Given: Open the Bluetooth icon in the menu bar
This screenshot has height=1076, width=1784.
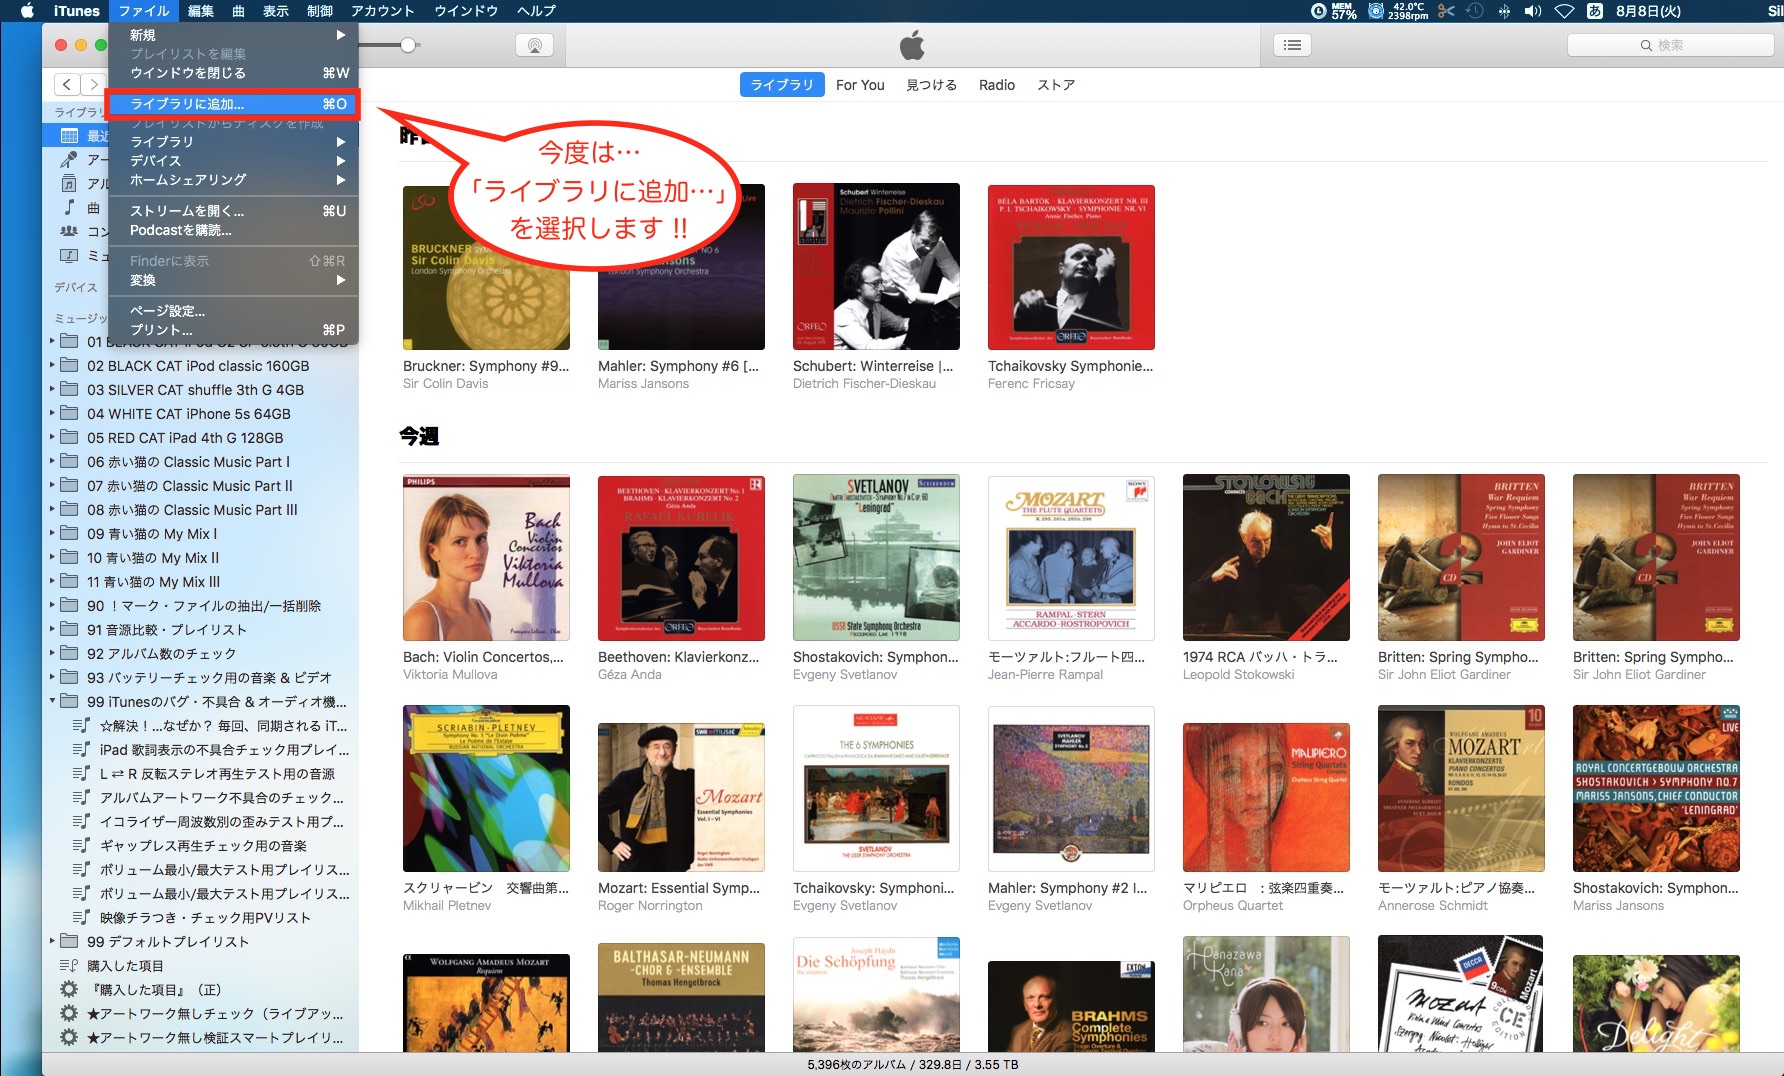Looking at the screenshot, I should pos(1503,11).
